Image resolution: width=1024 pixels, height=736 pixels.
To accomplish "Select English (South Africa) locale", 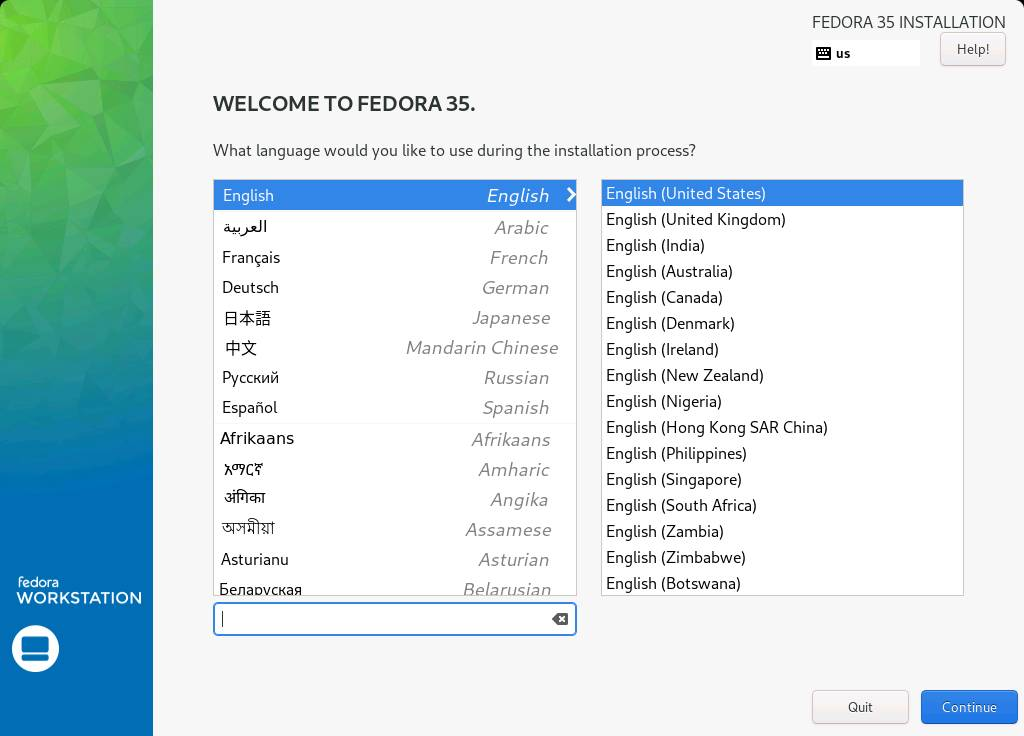I will [782, 505].
